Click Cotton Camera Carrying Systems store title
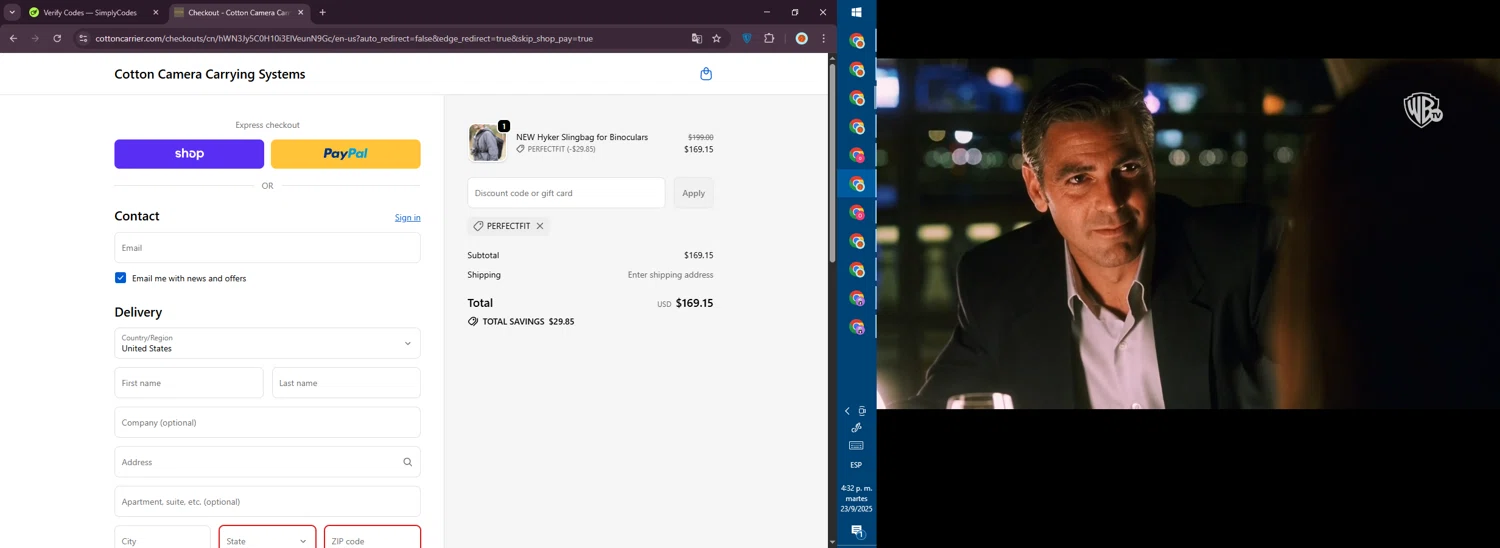The width and height of the screenshot is (1500, 548). click(x=210, y=74)
